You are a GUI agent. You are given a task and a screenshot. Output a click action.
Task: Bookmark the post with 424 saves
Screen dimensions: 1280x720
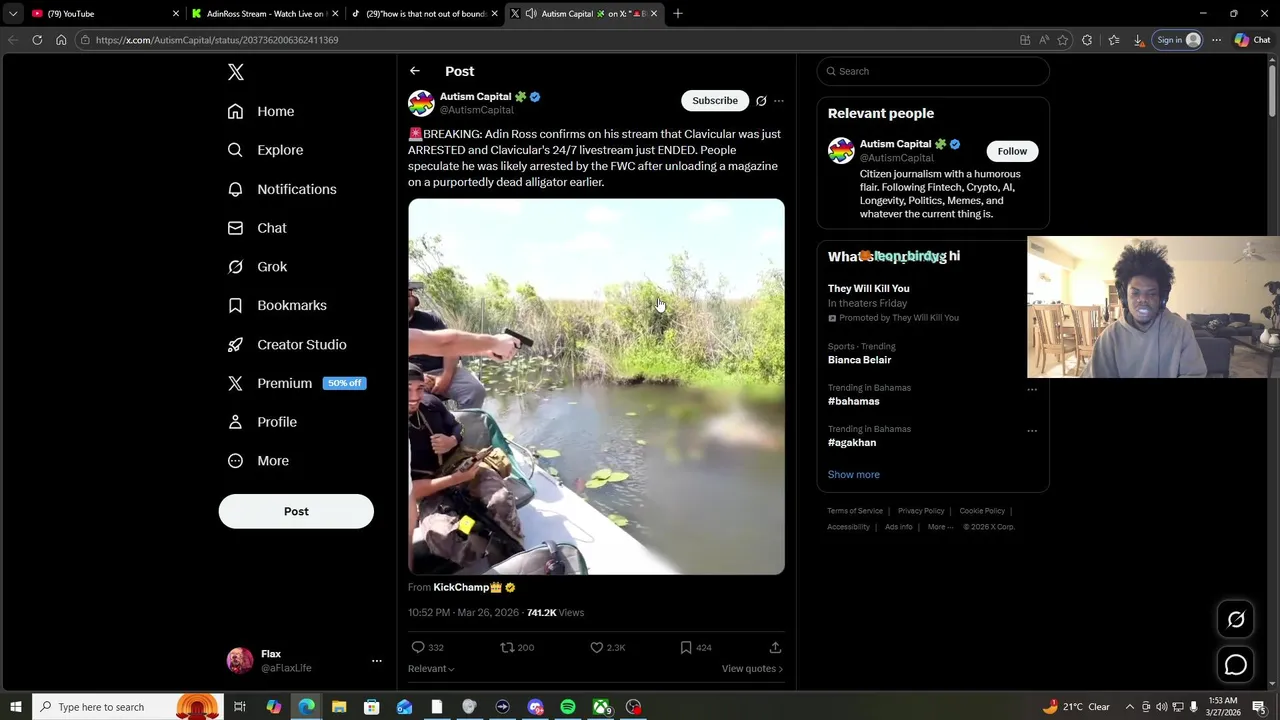686,647
